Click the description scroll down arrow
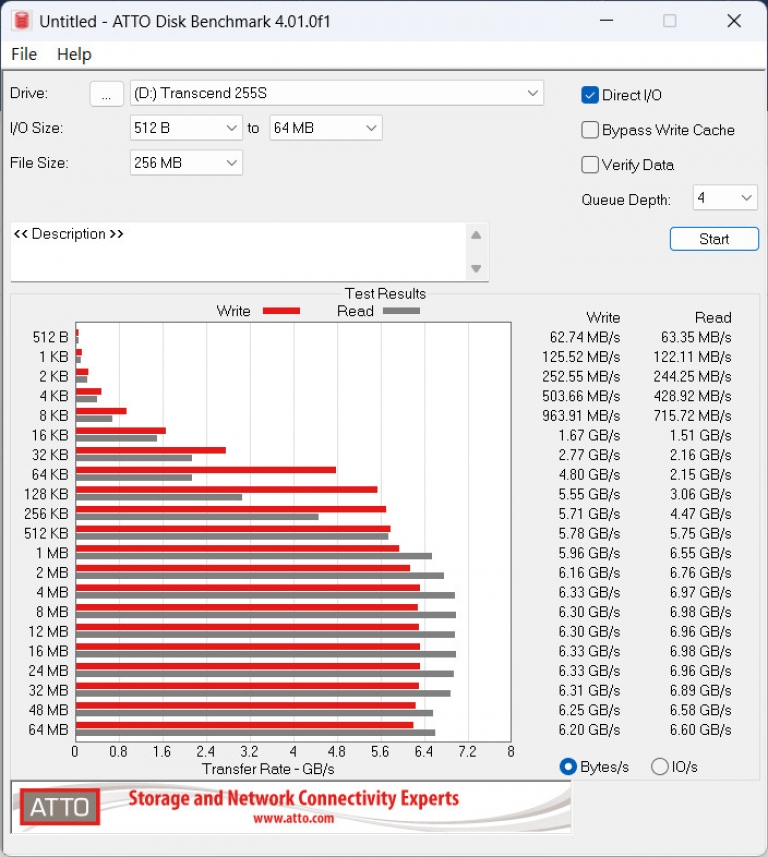This screenshot has width=768, height=857. coord(476,268)
